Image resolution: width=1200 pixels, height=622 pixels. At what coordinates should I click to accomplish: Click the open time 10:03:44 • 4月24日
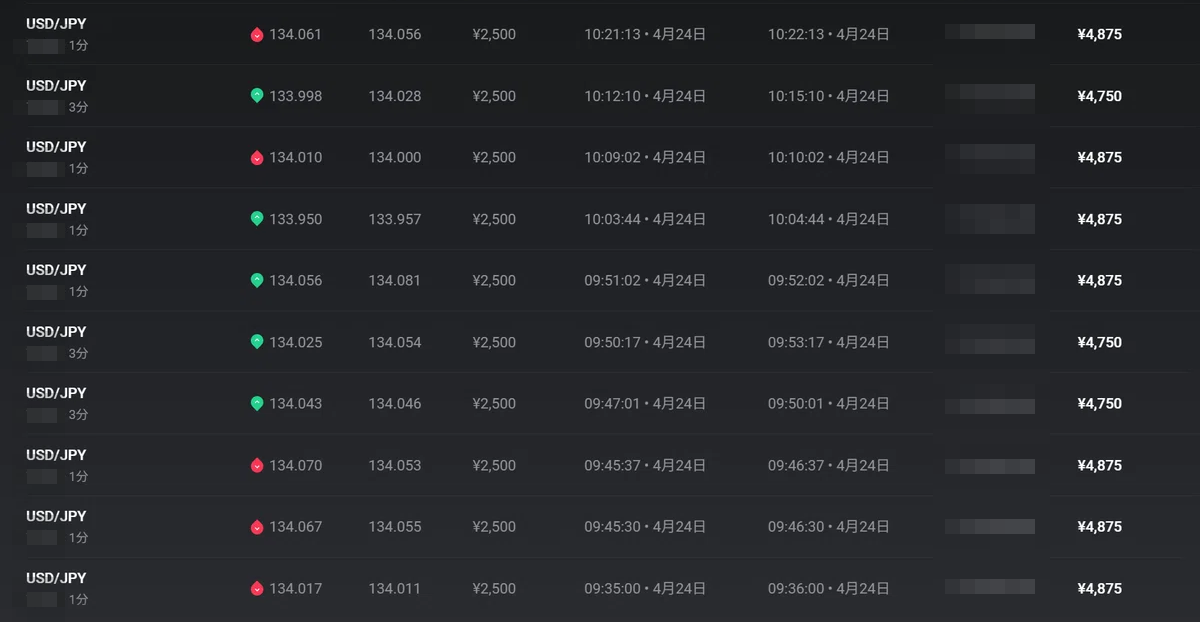(x=645, y=219)
